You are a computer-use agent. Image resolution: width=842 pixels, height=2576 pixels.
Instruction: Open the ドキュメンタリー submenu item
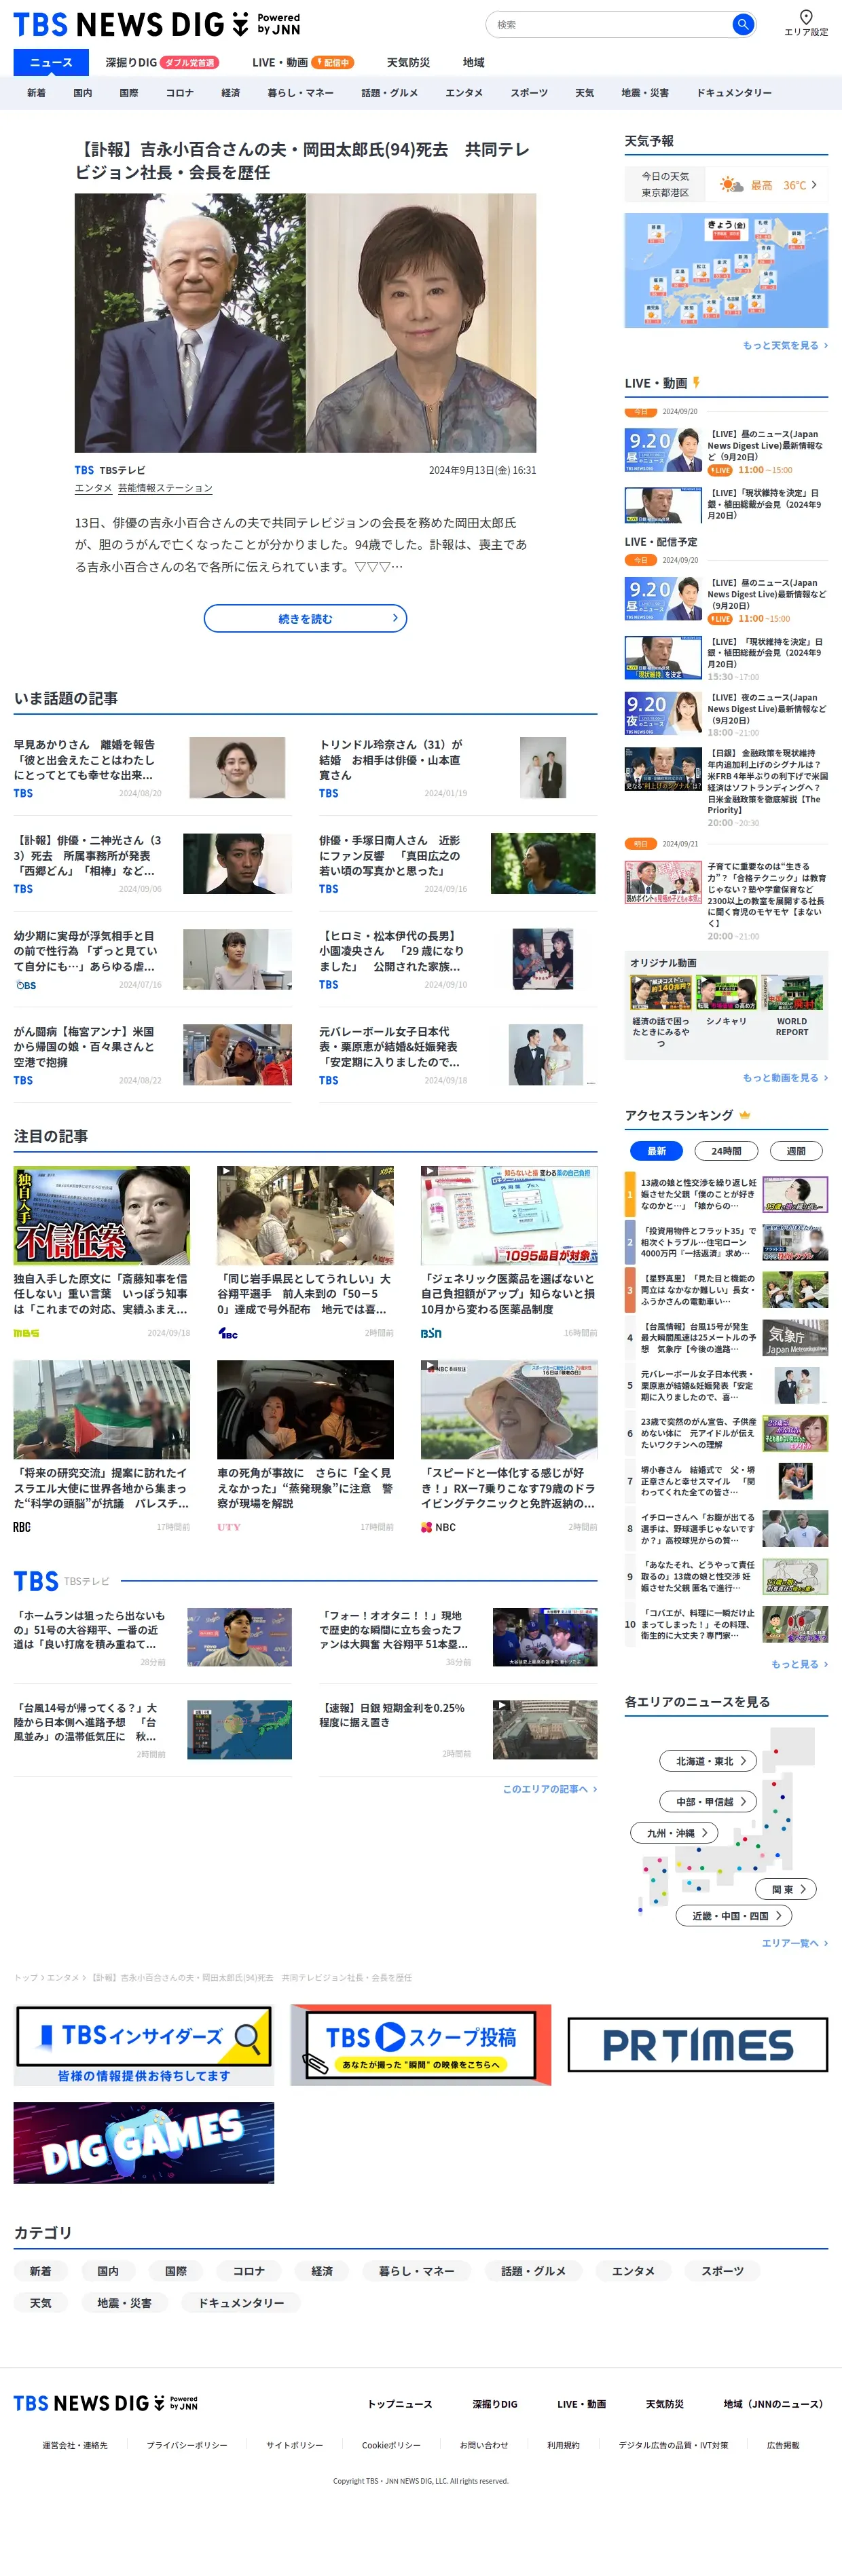click(734, 93)
